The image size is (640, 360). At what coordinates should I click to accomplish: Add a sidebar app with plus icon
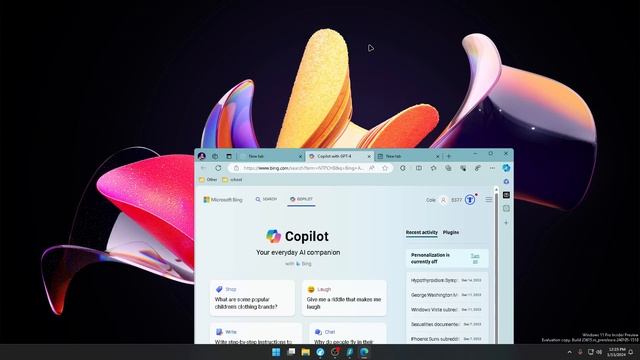click(x=506, y=223)
